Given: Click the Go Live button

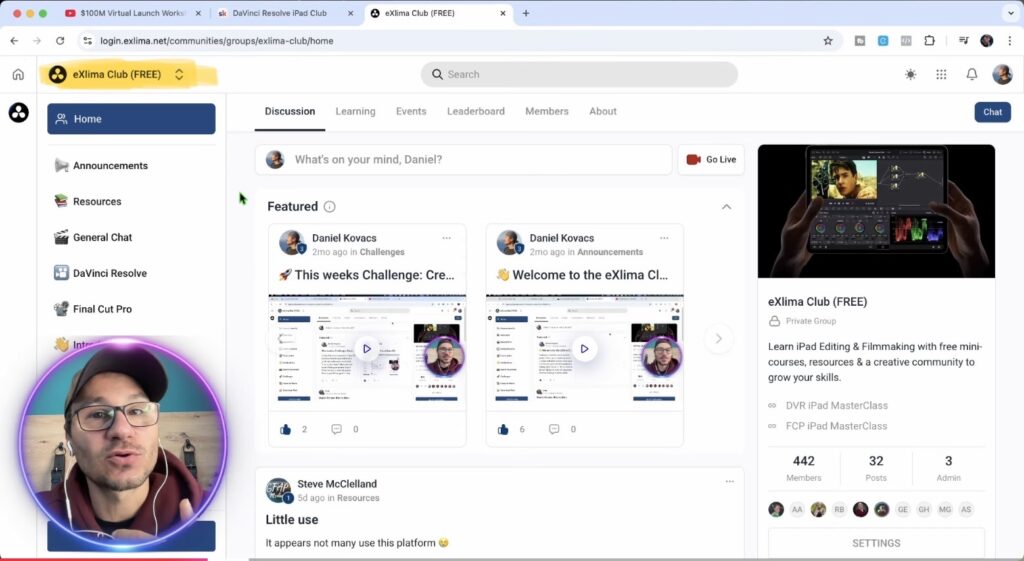Looking at the screenshot, I should pyautogui.click(x=711, y=159).
